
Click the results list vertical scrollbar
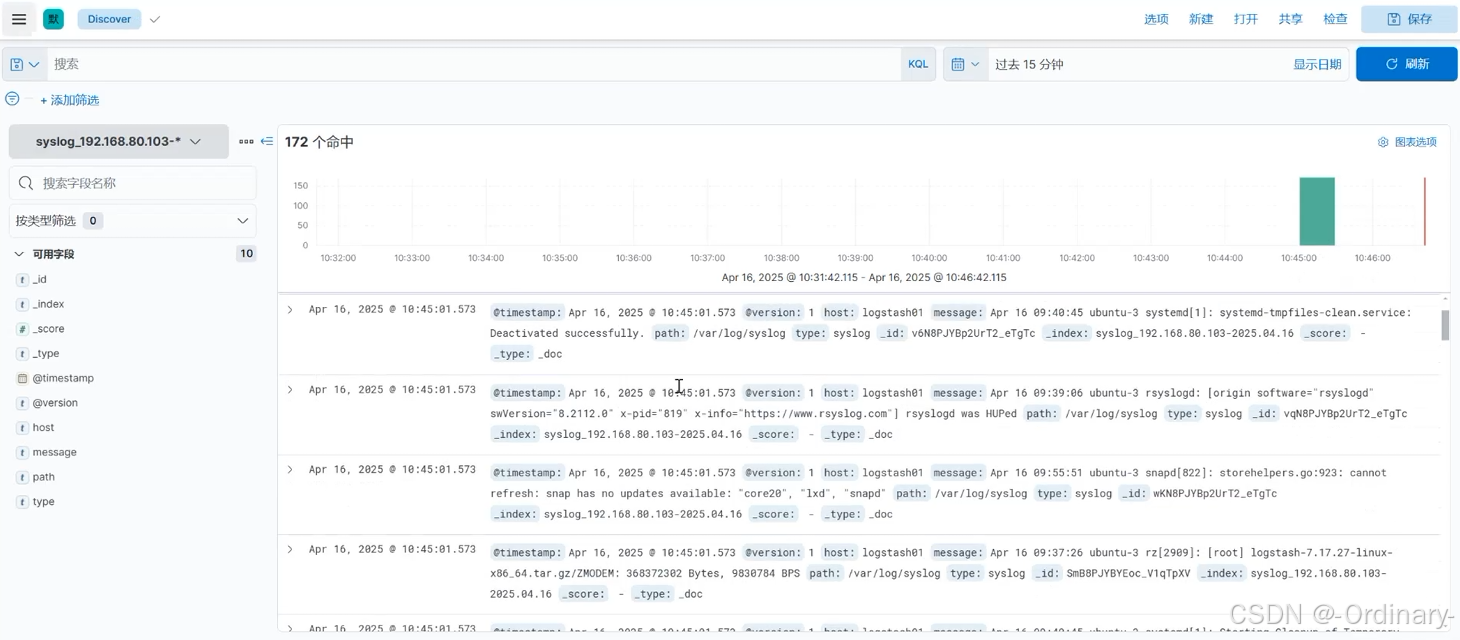(1445, 325)
